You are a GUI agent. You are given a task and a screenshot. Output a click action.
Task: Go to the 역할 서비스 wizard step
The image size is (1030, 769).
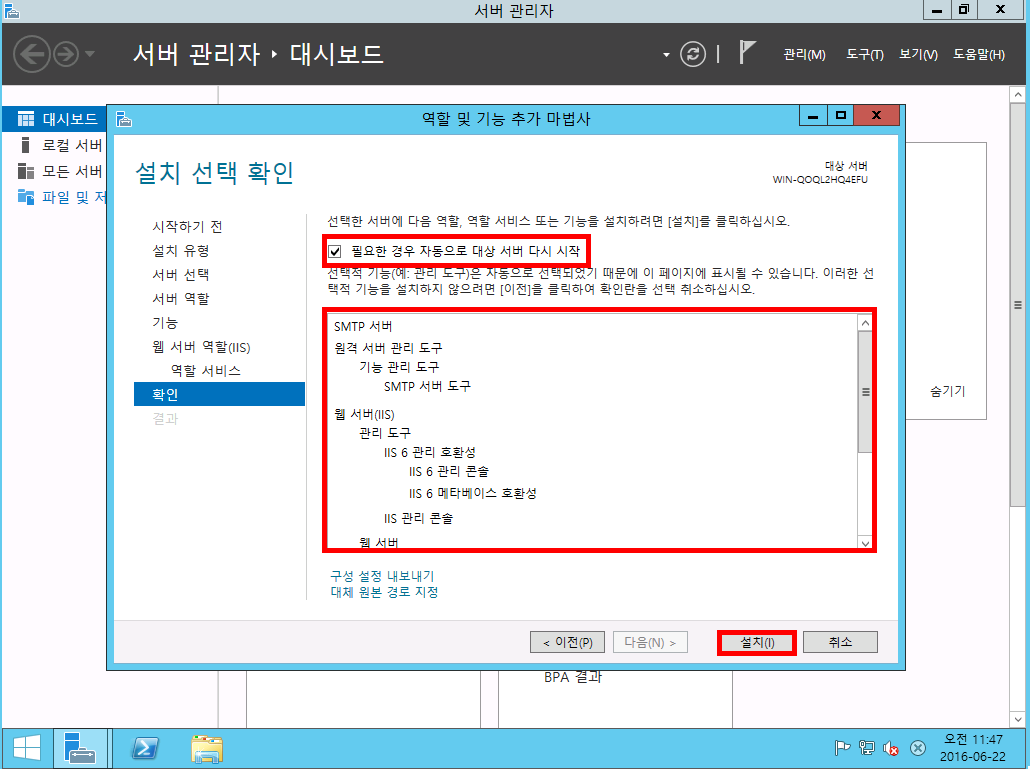(x=206, y=370)
